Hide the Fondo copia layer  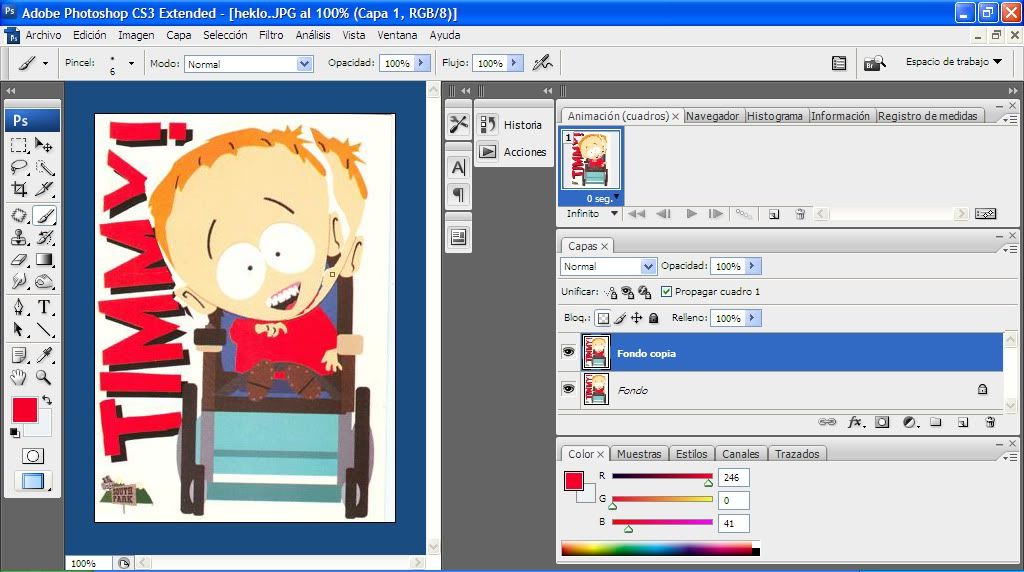[x=568, y=352]
